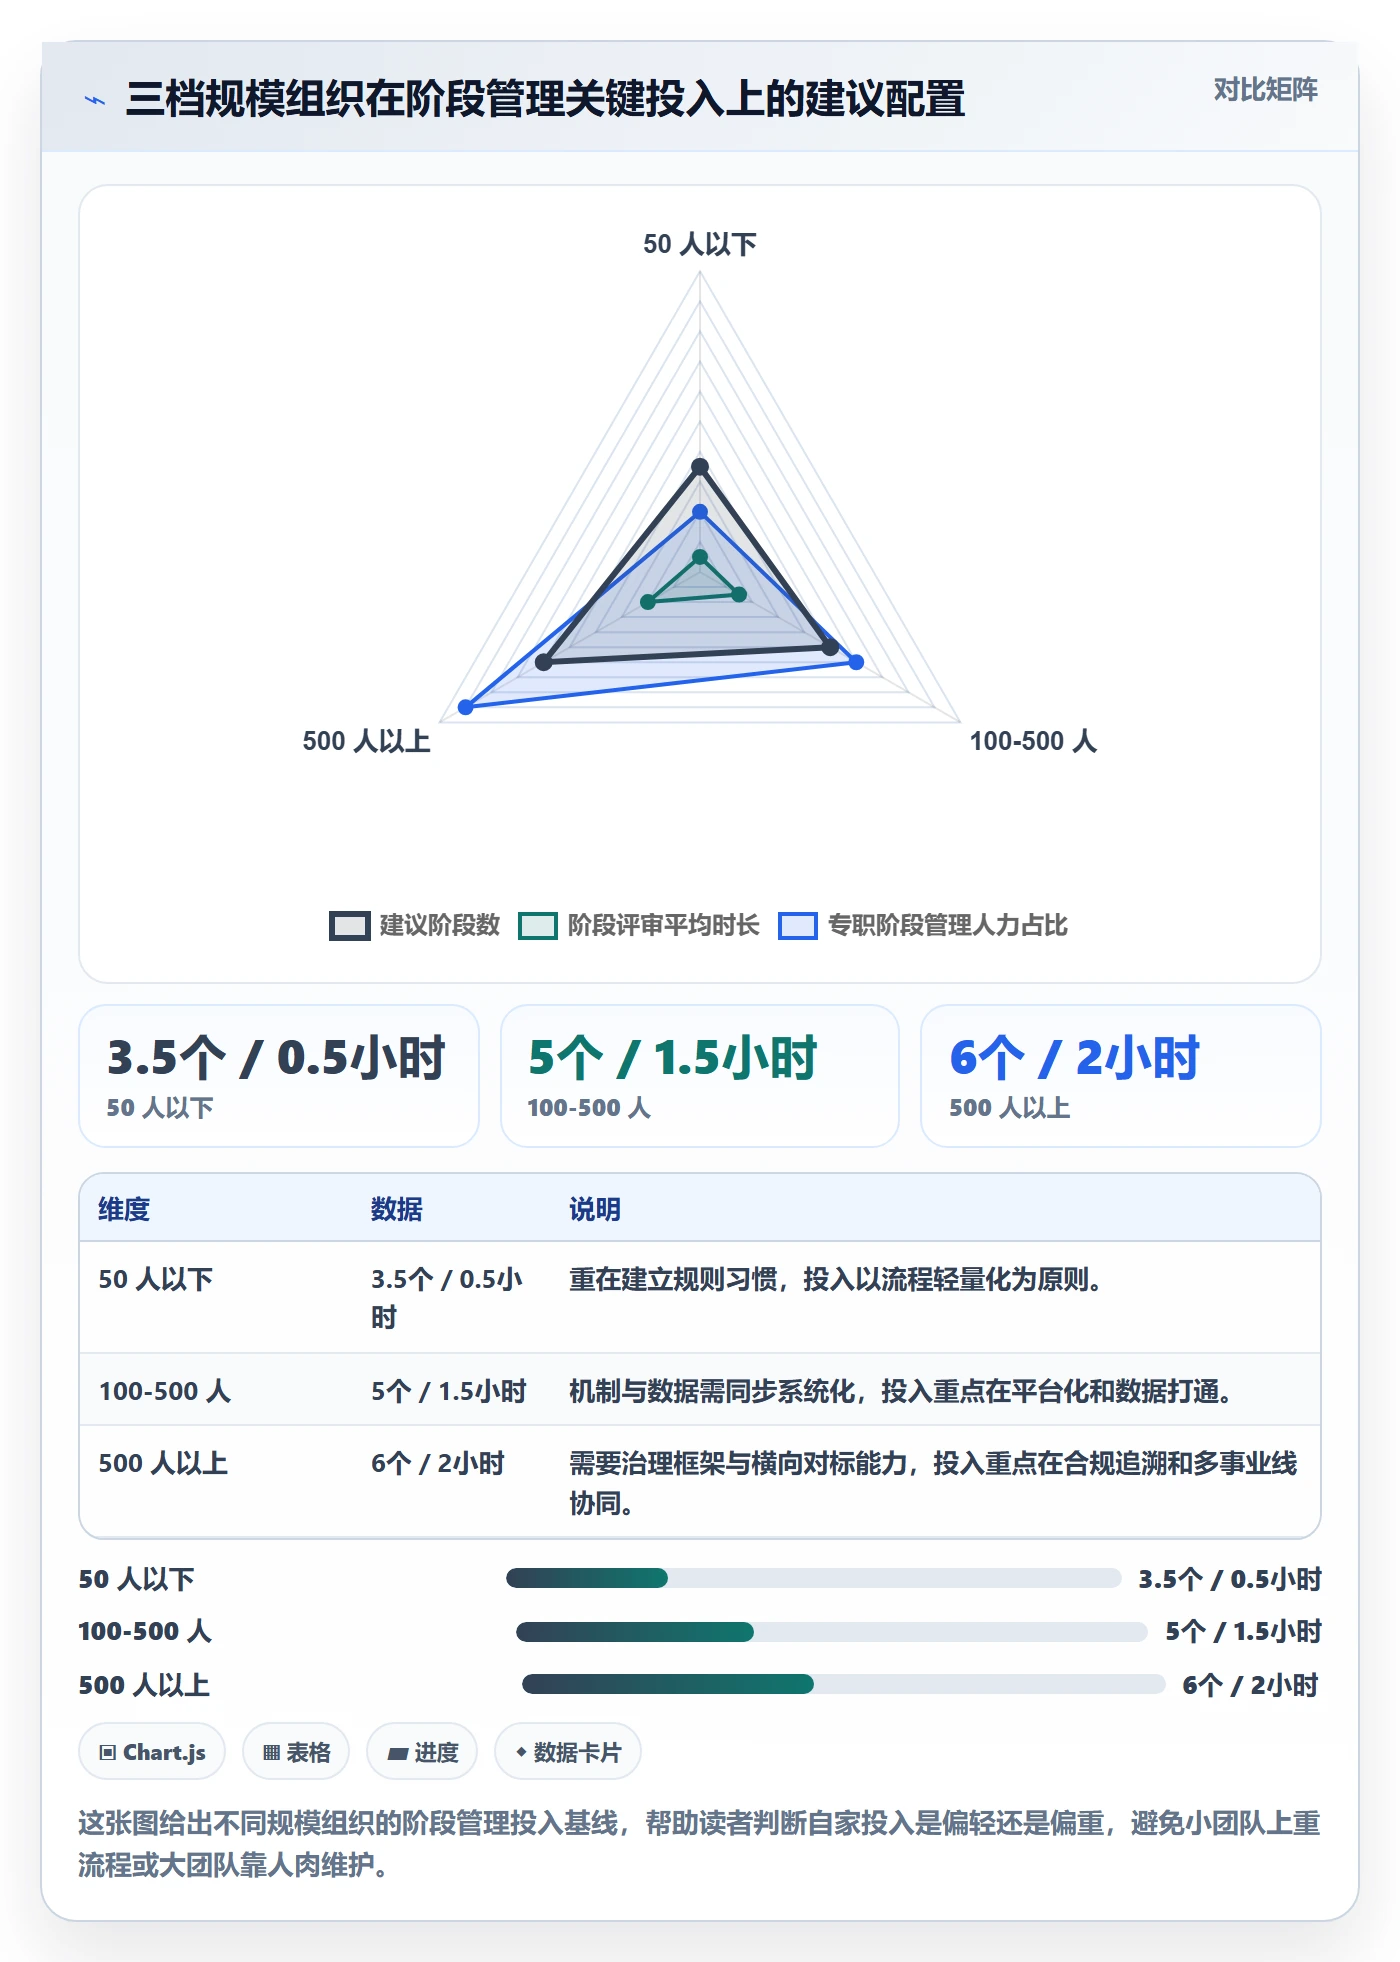Image resolution: width=1400 pixels, height=1962 pixels.
Task: Click the 进度 chip
Action: pyautogui.click(x=422, y=1751)
